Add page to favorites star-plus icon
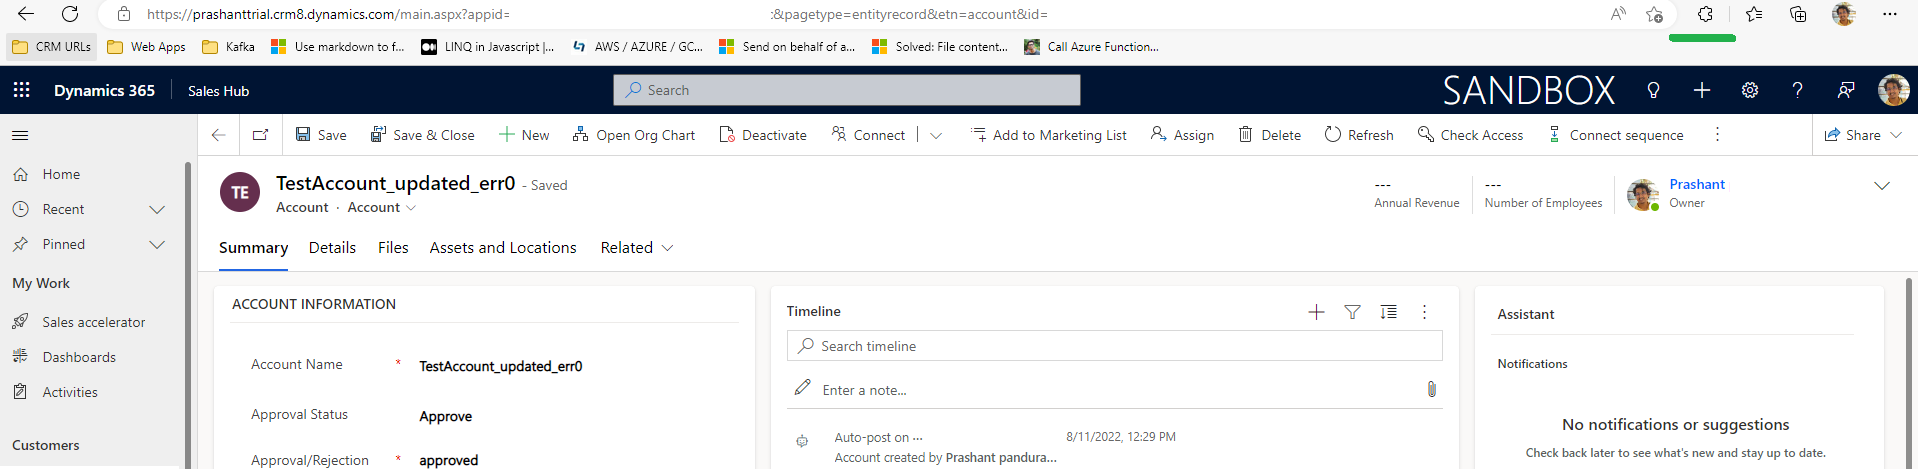 tap(1655, 14)
